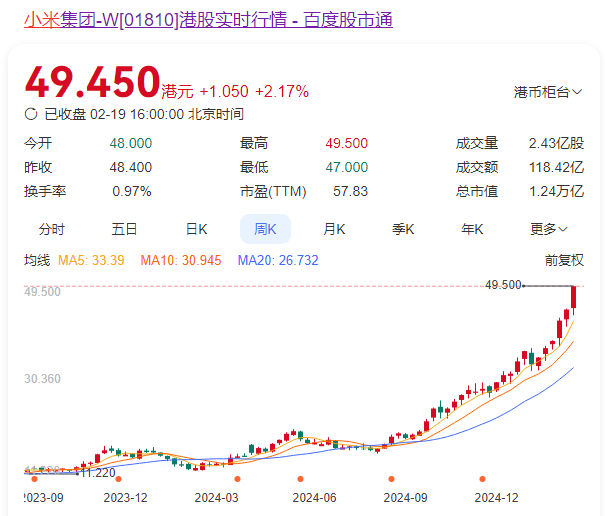Screen dimensions: 605x516
Task: Select the highlighted 周K tab
Action: pos(265,229)
